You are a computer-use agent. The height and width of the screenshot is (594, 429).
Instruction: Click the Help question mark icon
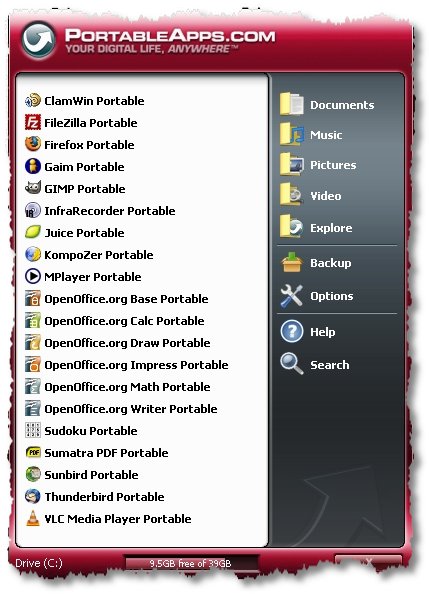[x=291, y=331]
